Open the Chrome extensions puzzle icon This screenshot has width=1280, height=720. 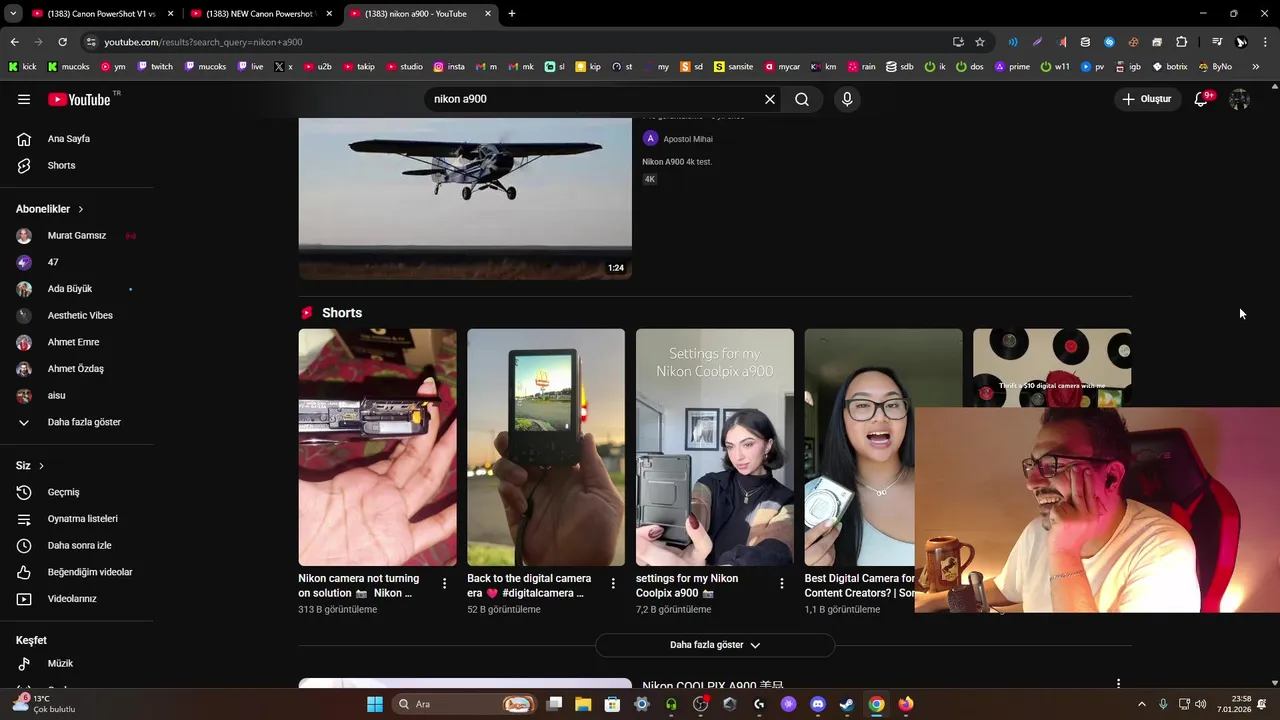(1181, 42)
